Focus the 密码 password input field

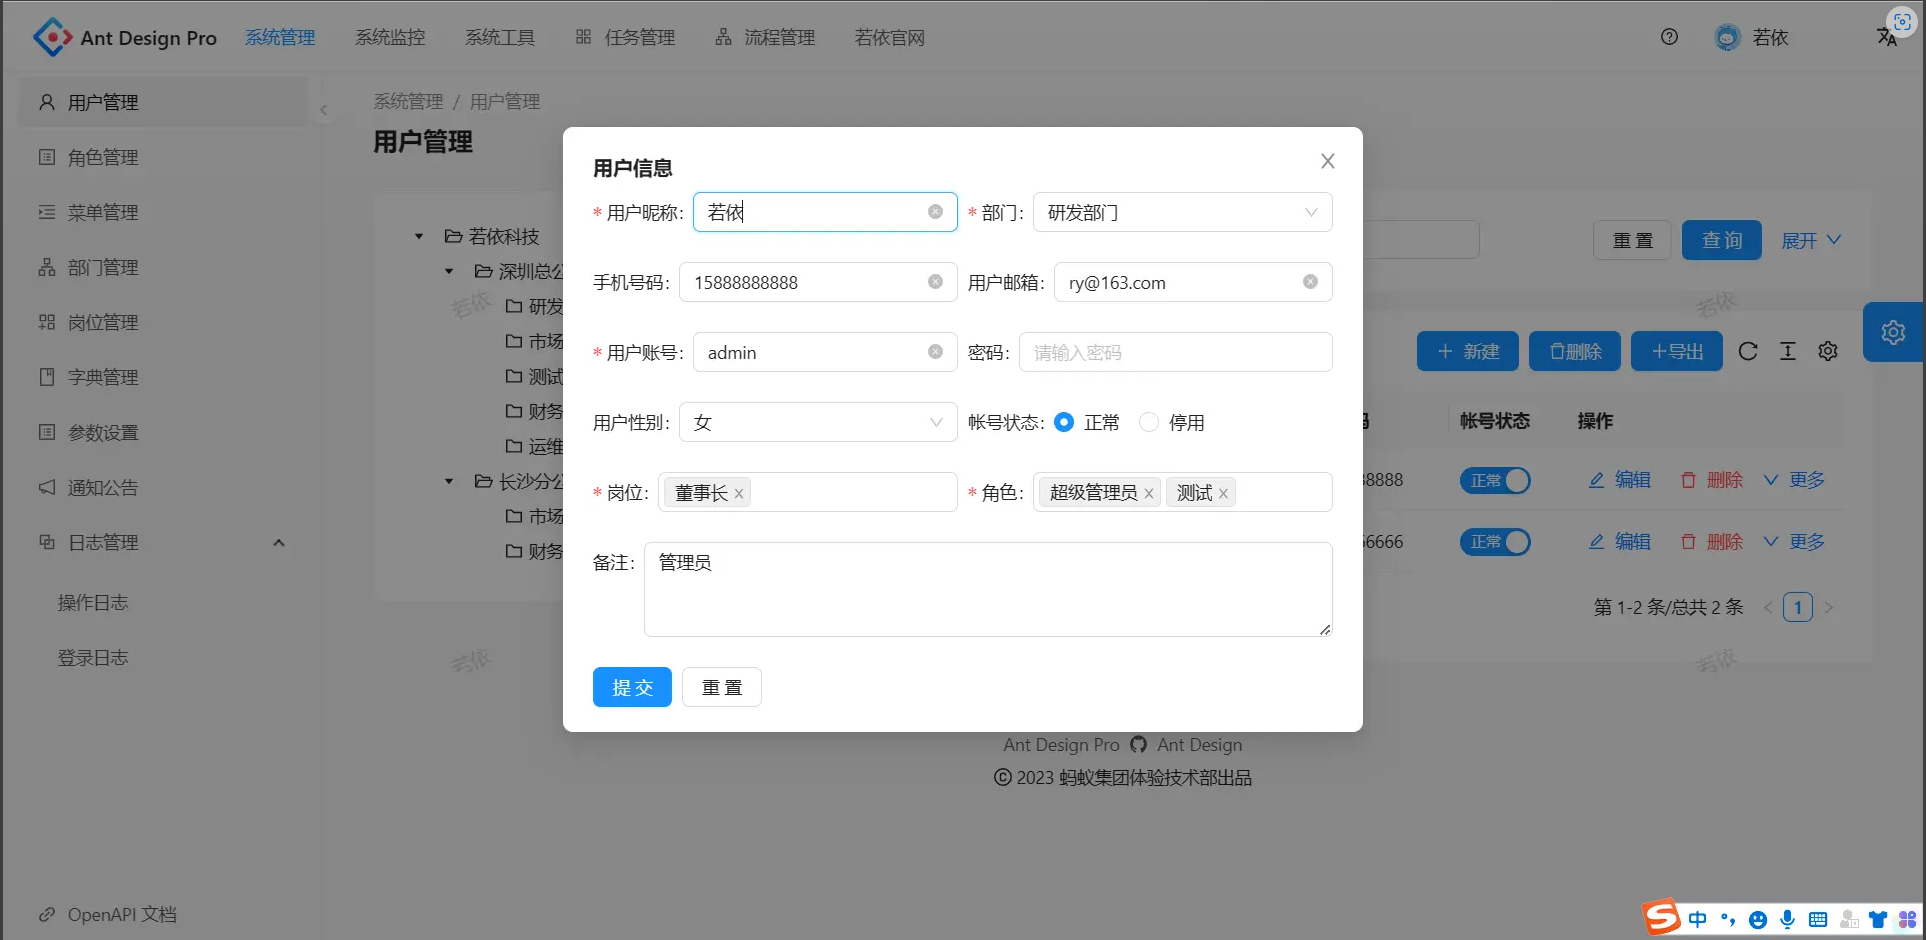coord(1175,352)
